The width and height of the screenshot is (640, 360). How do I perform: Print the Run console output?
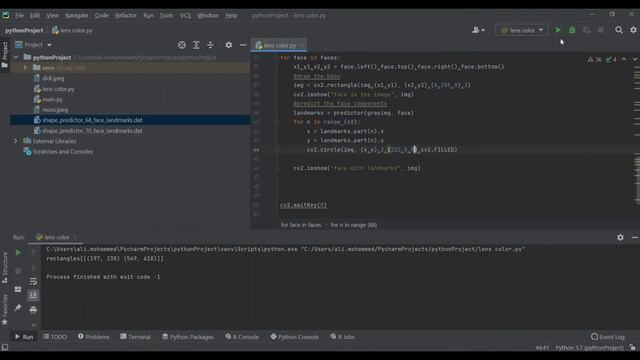point(33,310)
